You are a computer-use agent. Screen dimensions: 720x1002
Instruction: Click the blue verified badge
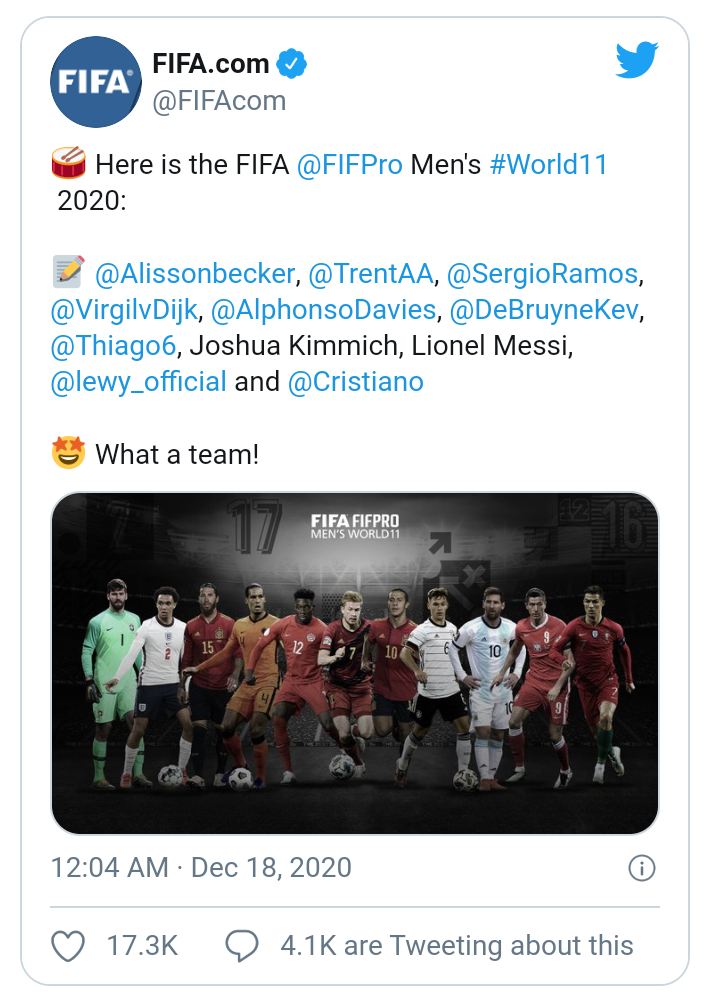coord(291,65)
